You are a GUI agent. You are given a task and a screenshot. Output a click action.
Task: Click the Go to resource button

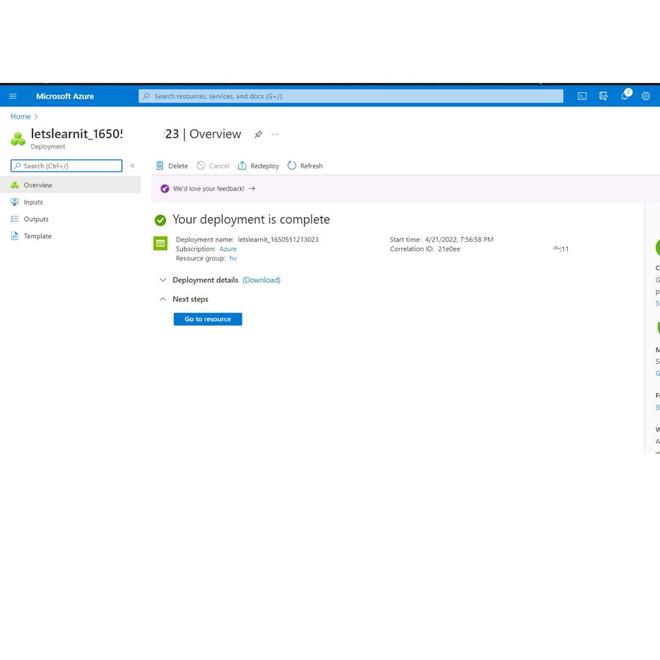(208, 319)
